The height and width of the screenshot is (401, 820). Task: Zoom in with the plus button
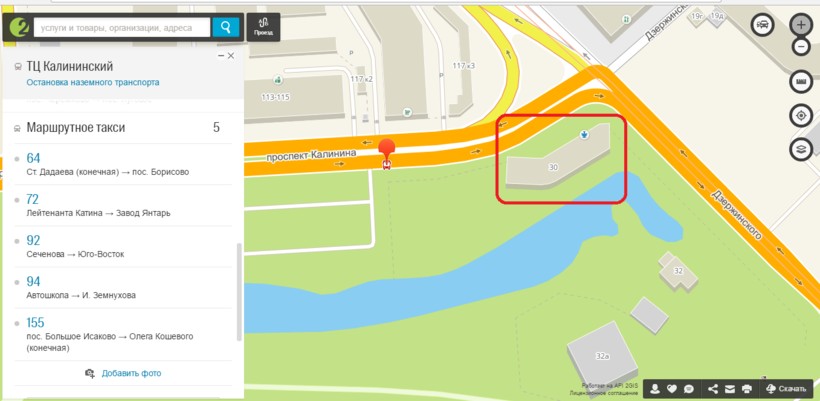coord(801,25)
